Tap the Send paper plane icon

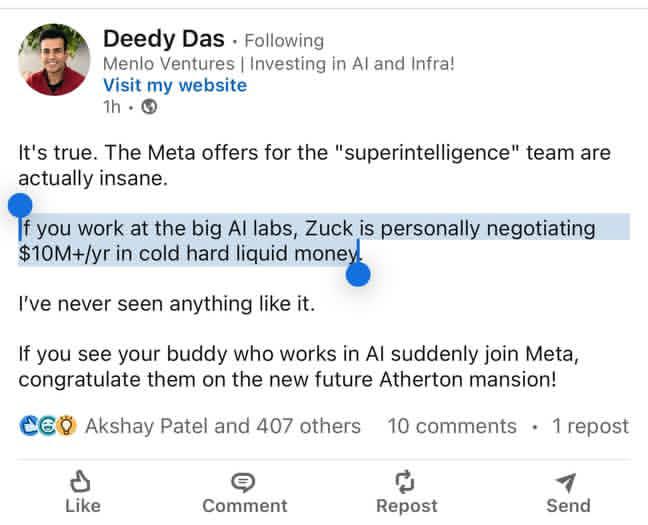(x=566, y=483)
